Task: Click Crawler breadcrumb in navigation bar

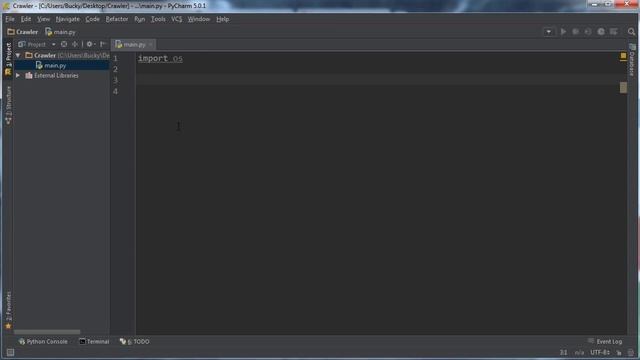Action: pos(23,32)
